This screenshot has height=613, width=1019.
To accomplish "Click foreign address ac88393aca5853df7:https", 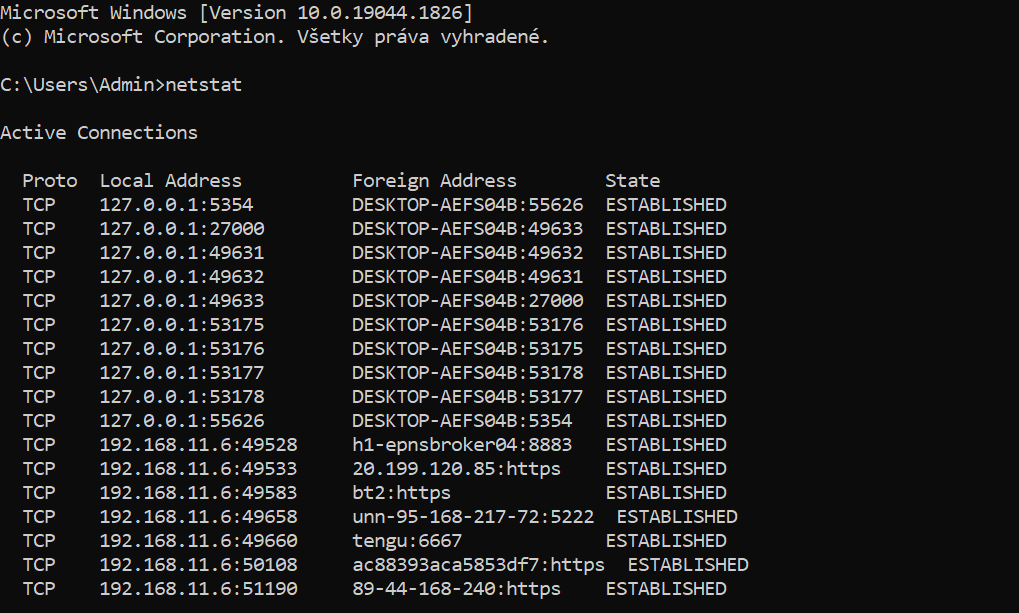I will (x=478, y=565).
